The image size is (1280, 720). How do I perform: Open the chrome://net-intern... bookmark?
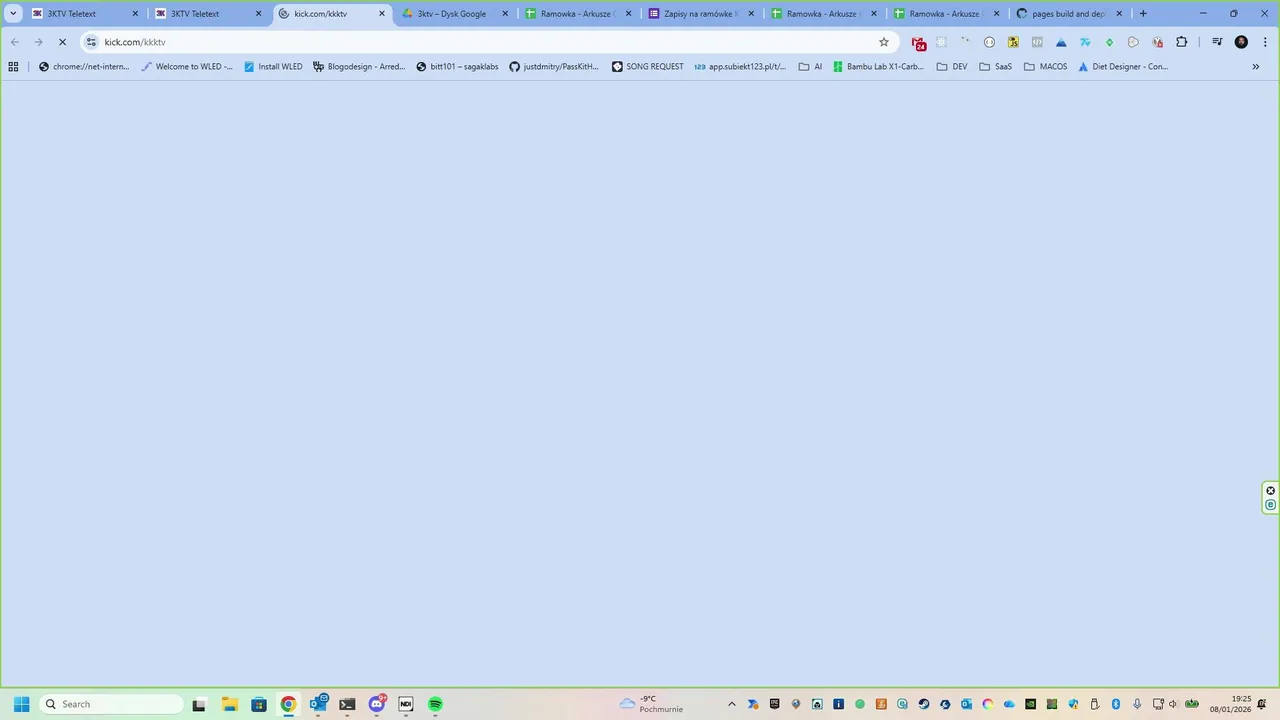tap(84, 67)
